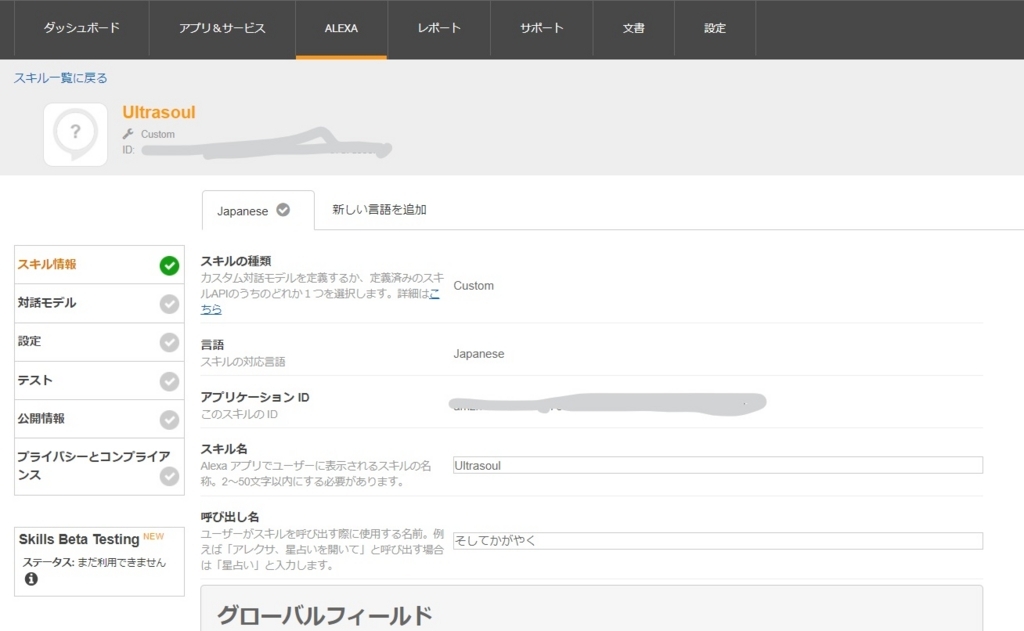This screenshot has width=1024, height=631.
Task: Click the スキル名 input field with Ultrasoul
Action: (x=718, y=465)
